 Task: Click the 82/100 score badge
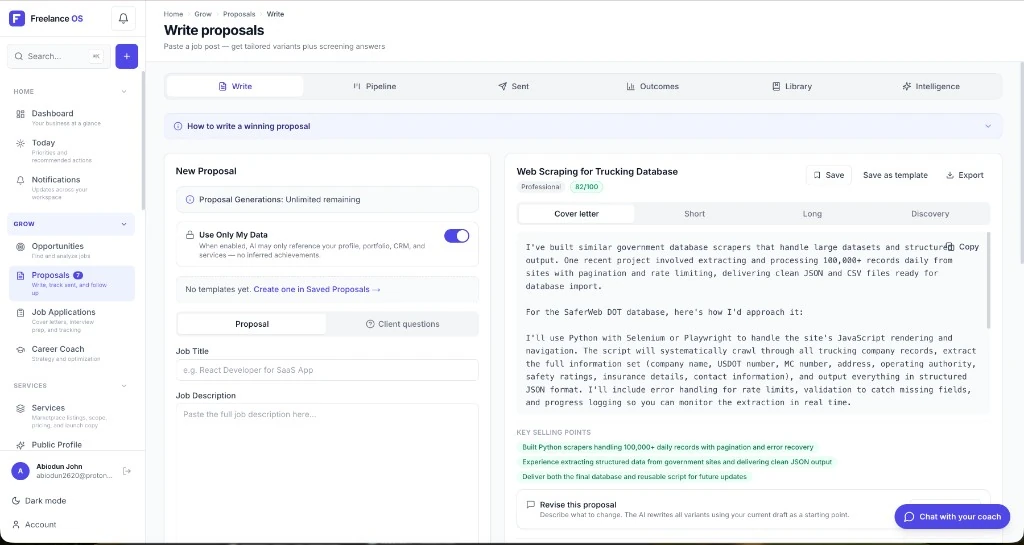[586, 187]
